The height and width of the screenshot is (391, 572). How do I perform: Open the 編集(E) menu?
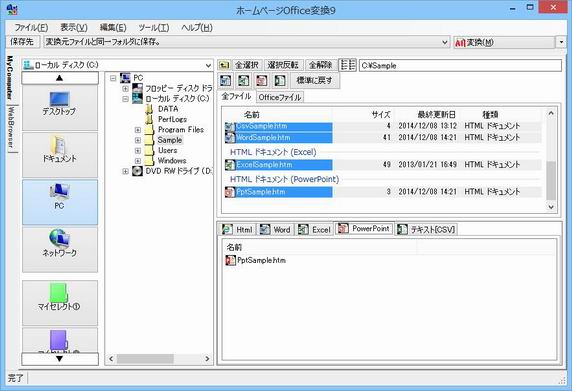click(x=113, y=27)
